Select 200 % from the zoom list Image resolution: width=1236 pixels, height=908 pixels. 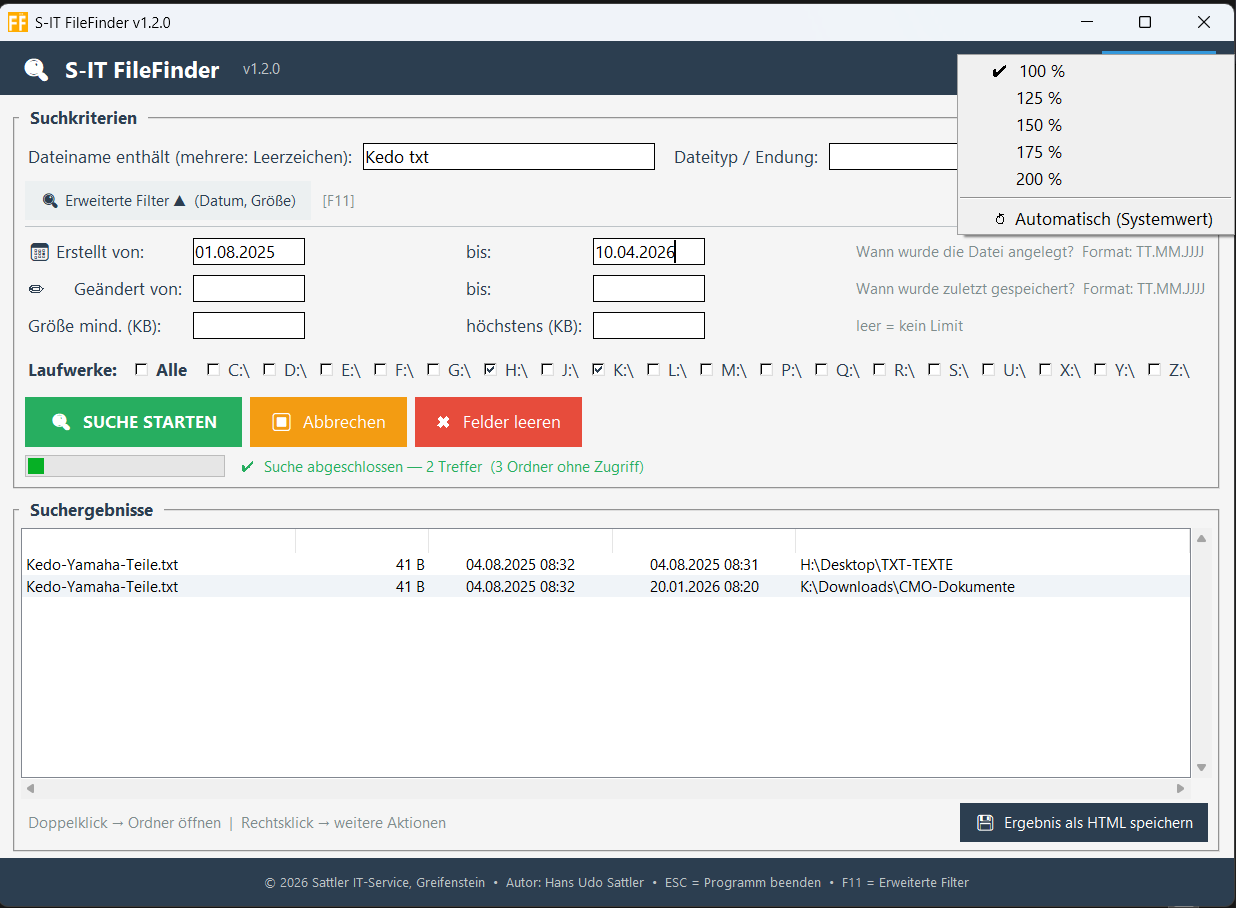(1039, 179)
